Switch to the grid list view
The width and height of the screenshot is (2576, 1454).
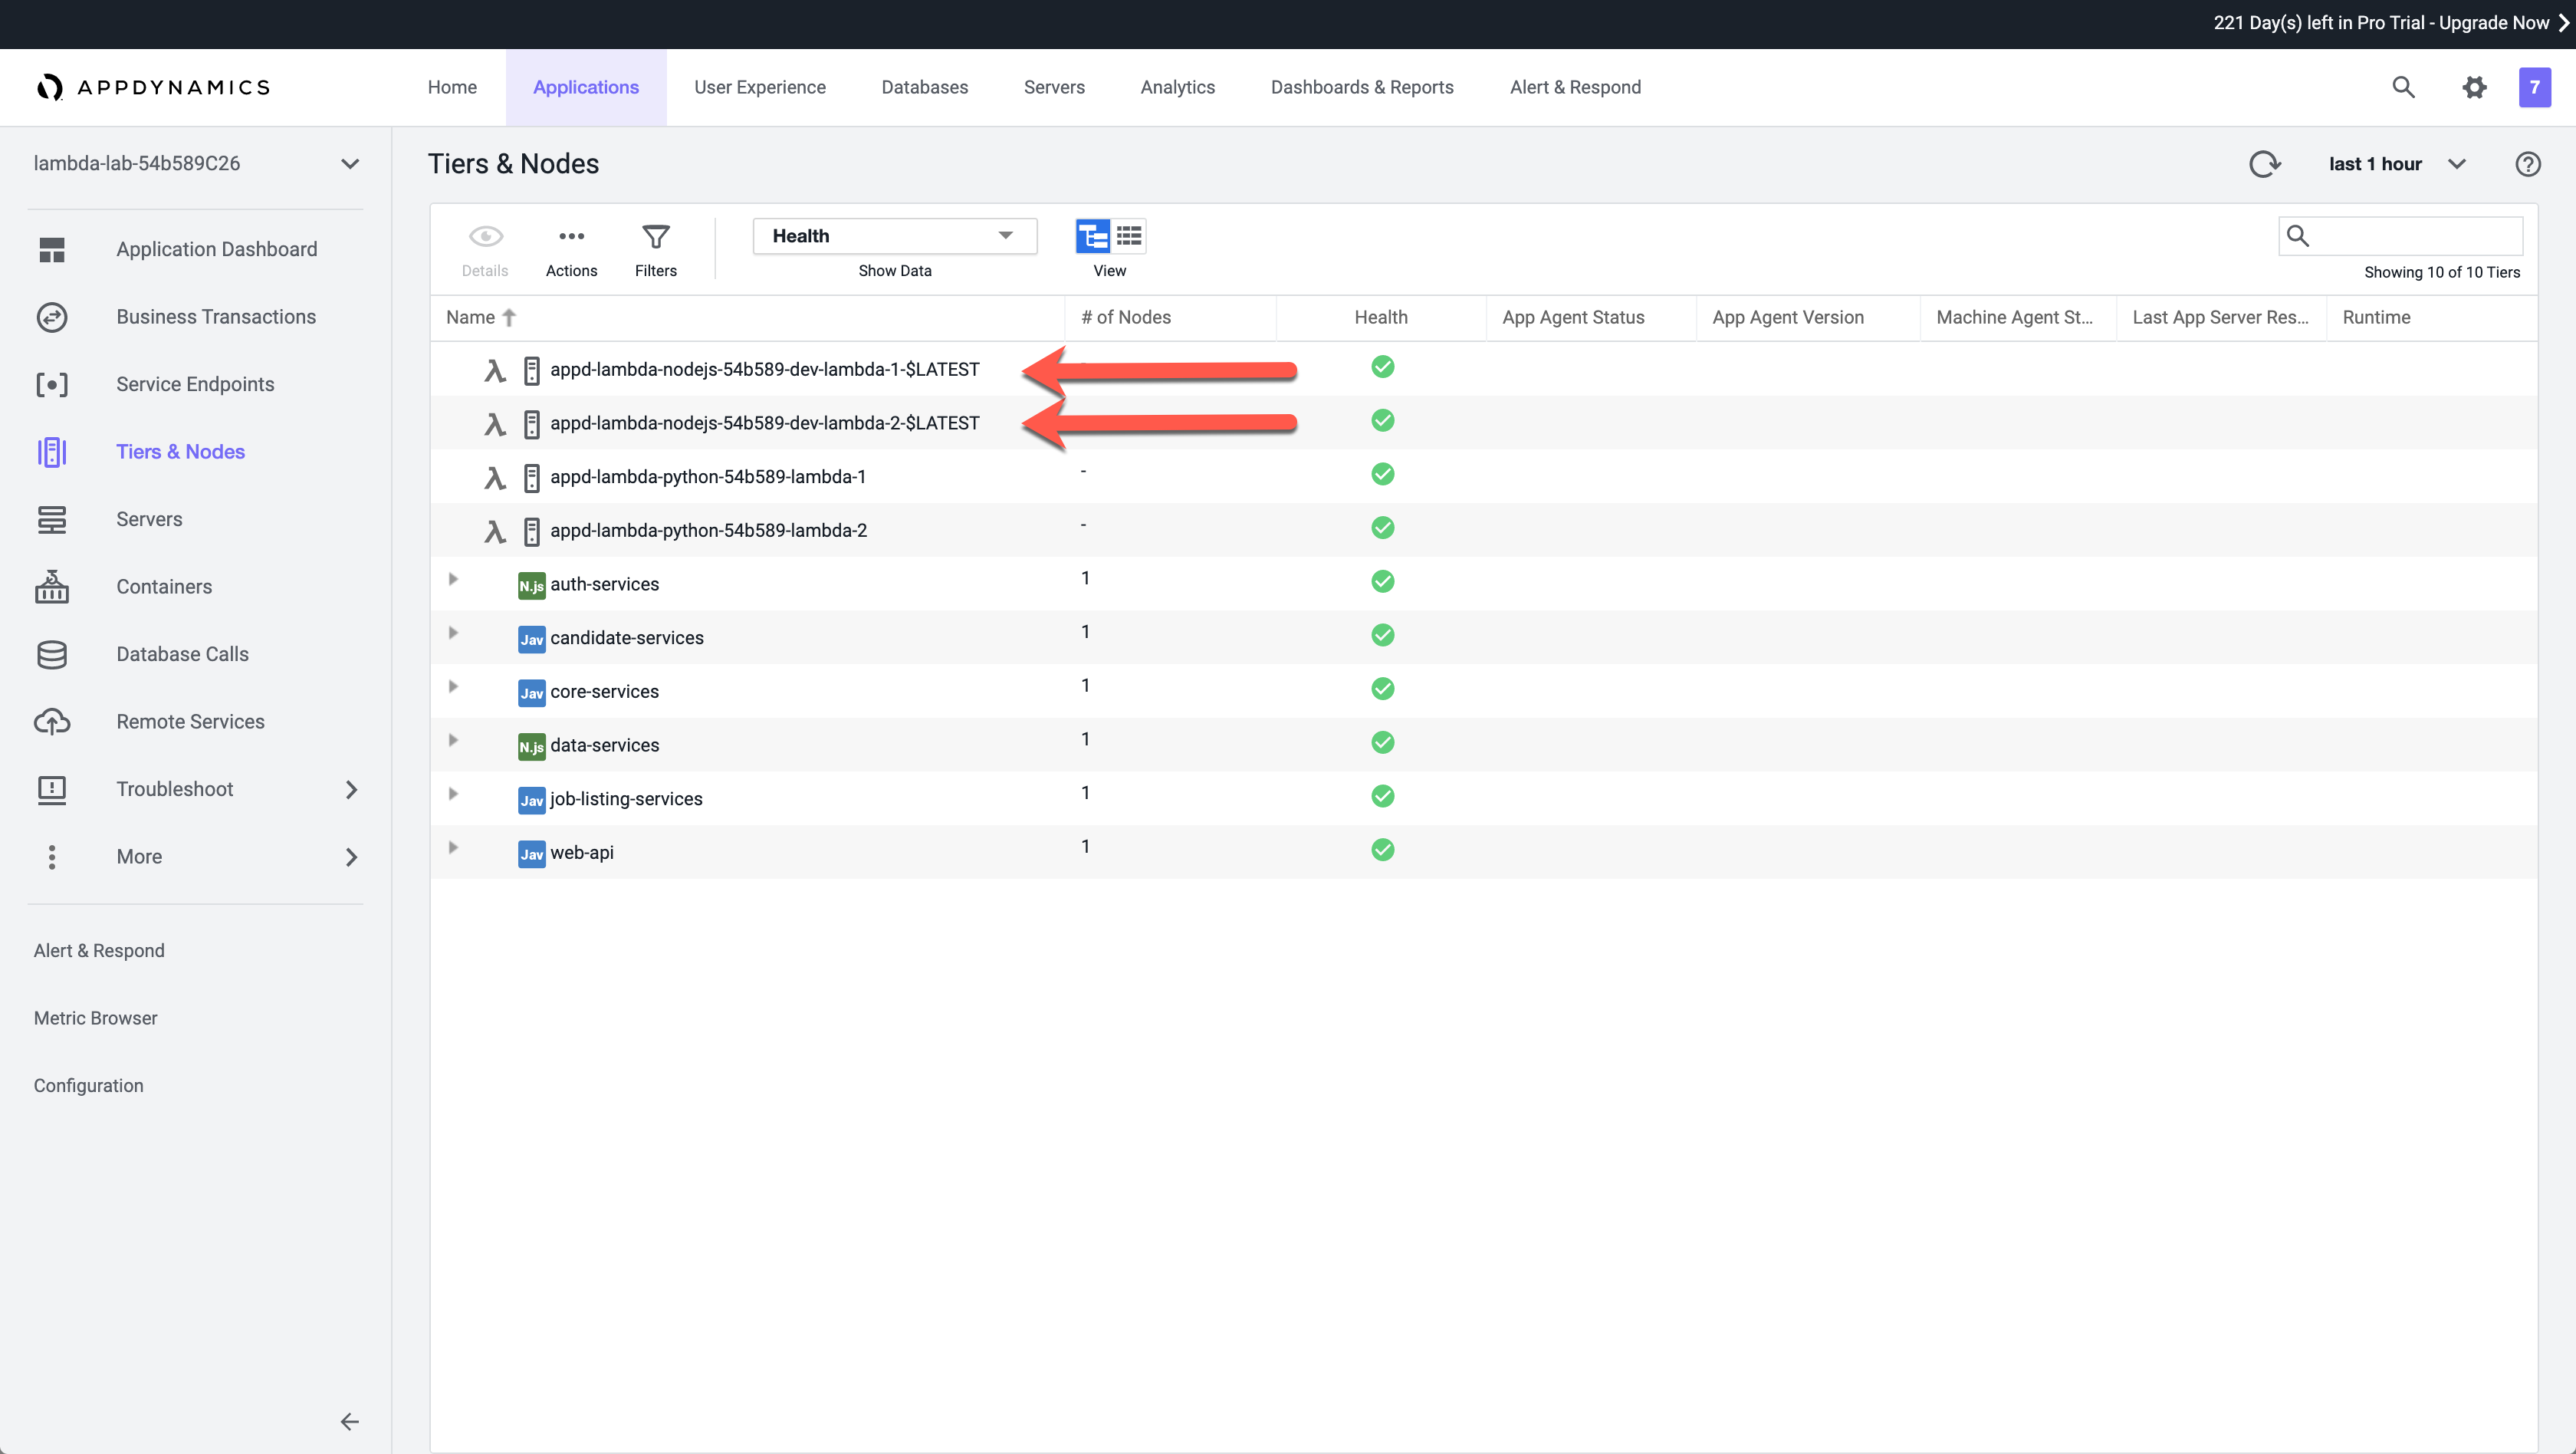click(x=1129, y=236)
